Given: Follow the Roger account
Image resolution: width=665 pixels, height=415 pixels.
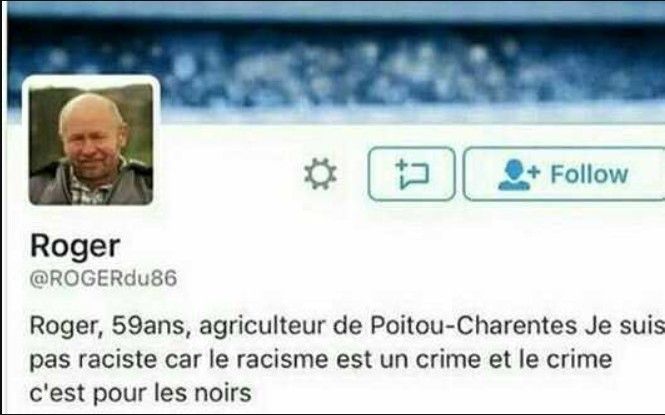Looking at the screenshot, I should coord(564,174).
